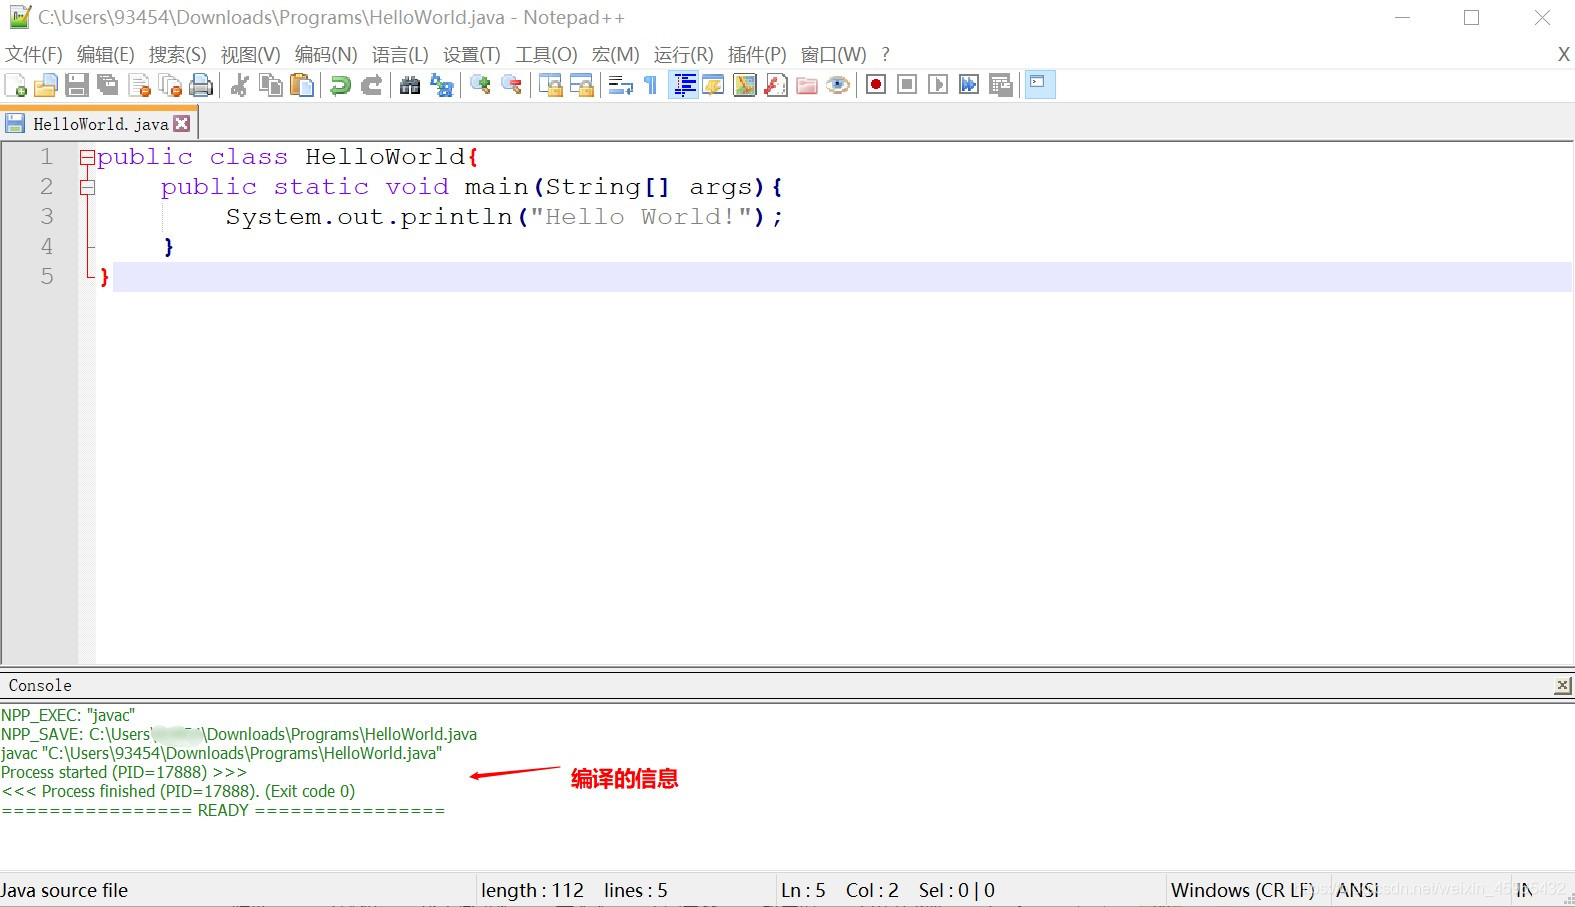1575x907 pixels.
Task: Click the Close All documents icon
Action: click(170, 85)
